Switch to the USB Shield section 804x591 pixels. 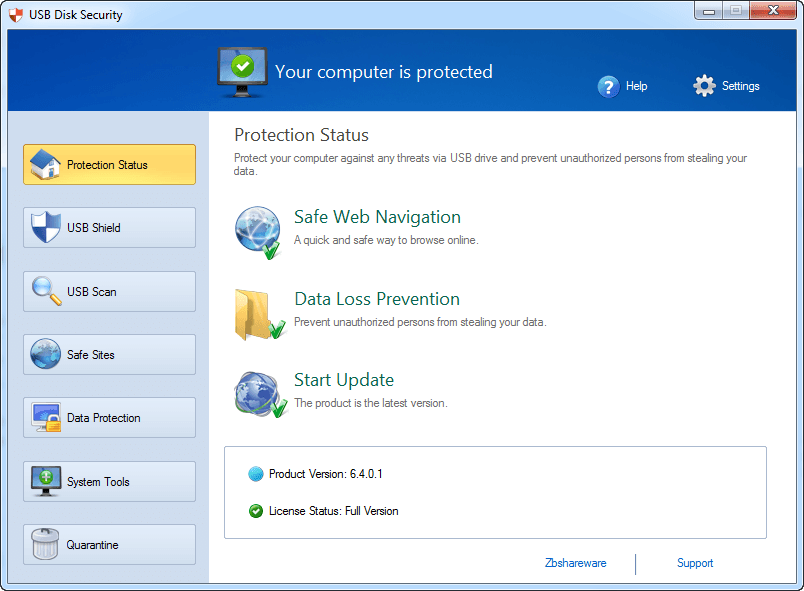click(x=109, y=228)
